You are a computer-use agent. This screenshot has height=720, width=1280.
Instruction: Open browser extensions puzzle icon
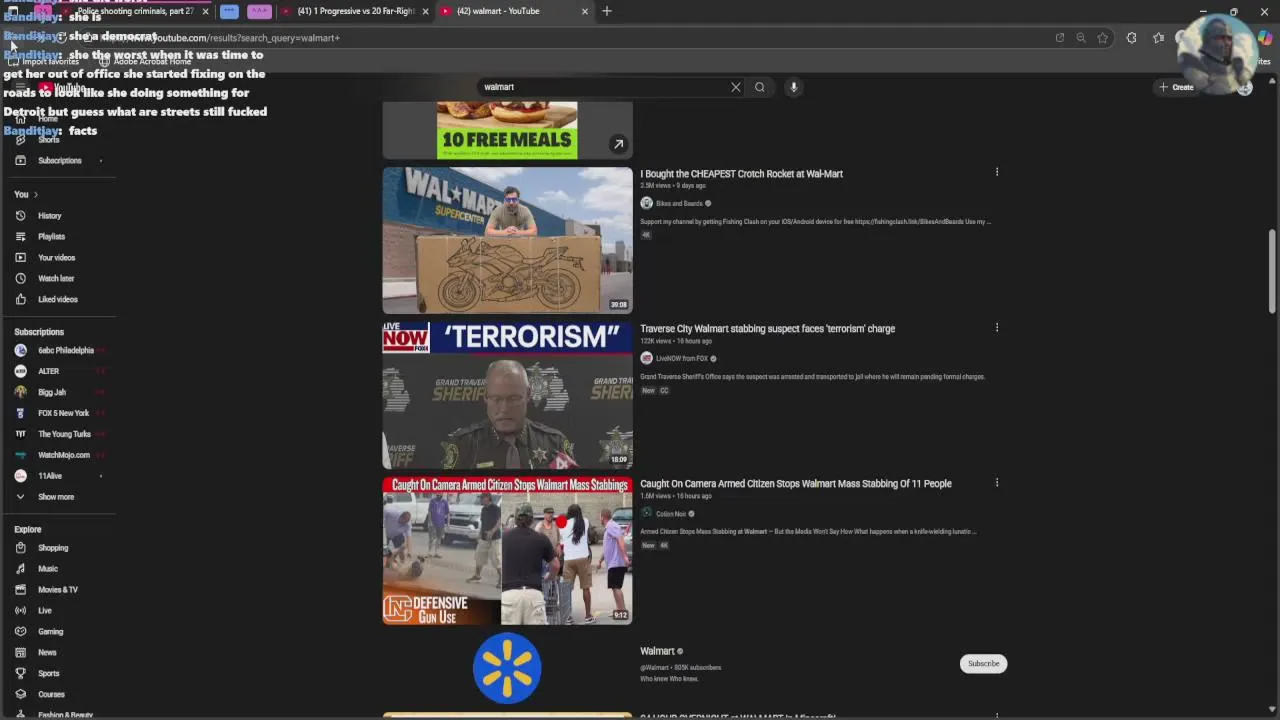[x=1131, y=38]
